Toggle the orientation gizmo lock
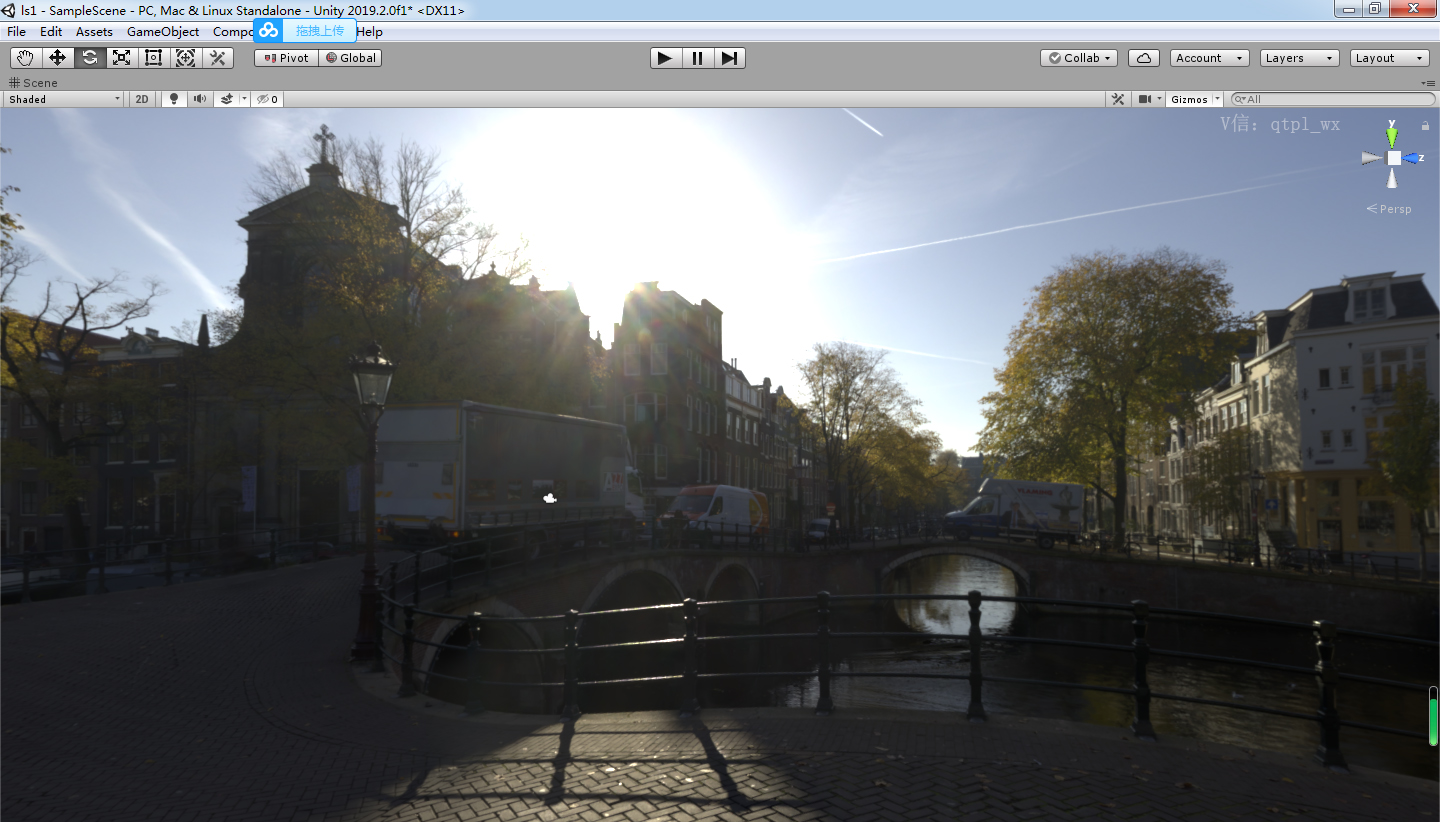 (x=1425, y=126)
